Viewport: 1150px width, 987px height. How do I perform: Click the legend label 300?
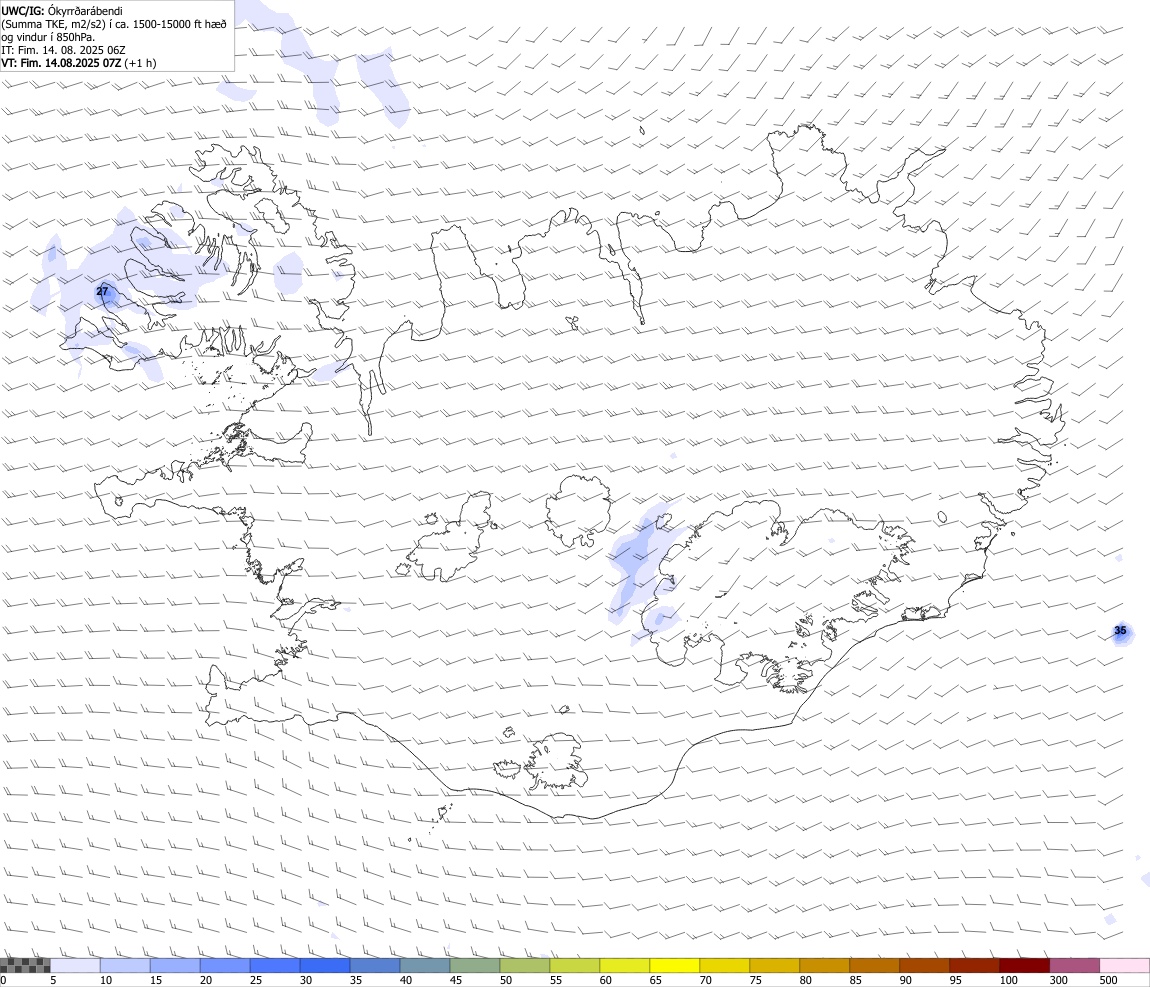pyautogui.click(x=1058, y=980)
